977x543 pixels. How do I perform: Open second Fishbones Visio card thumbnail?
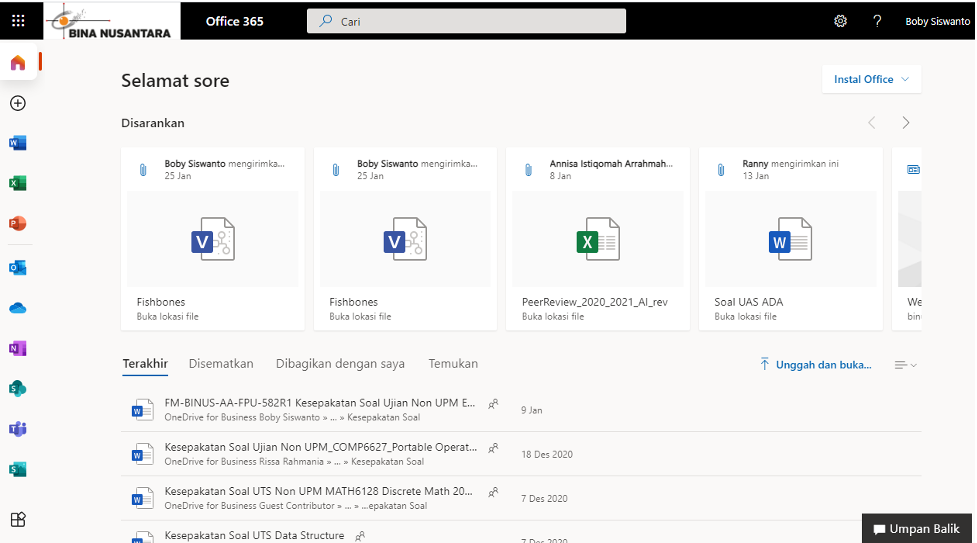[x=405, y=239]
